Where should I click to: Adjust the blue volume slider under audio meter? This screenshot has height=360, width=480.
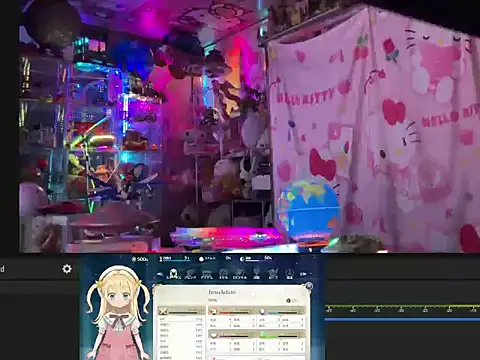[x=402, y=319]
